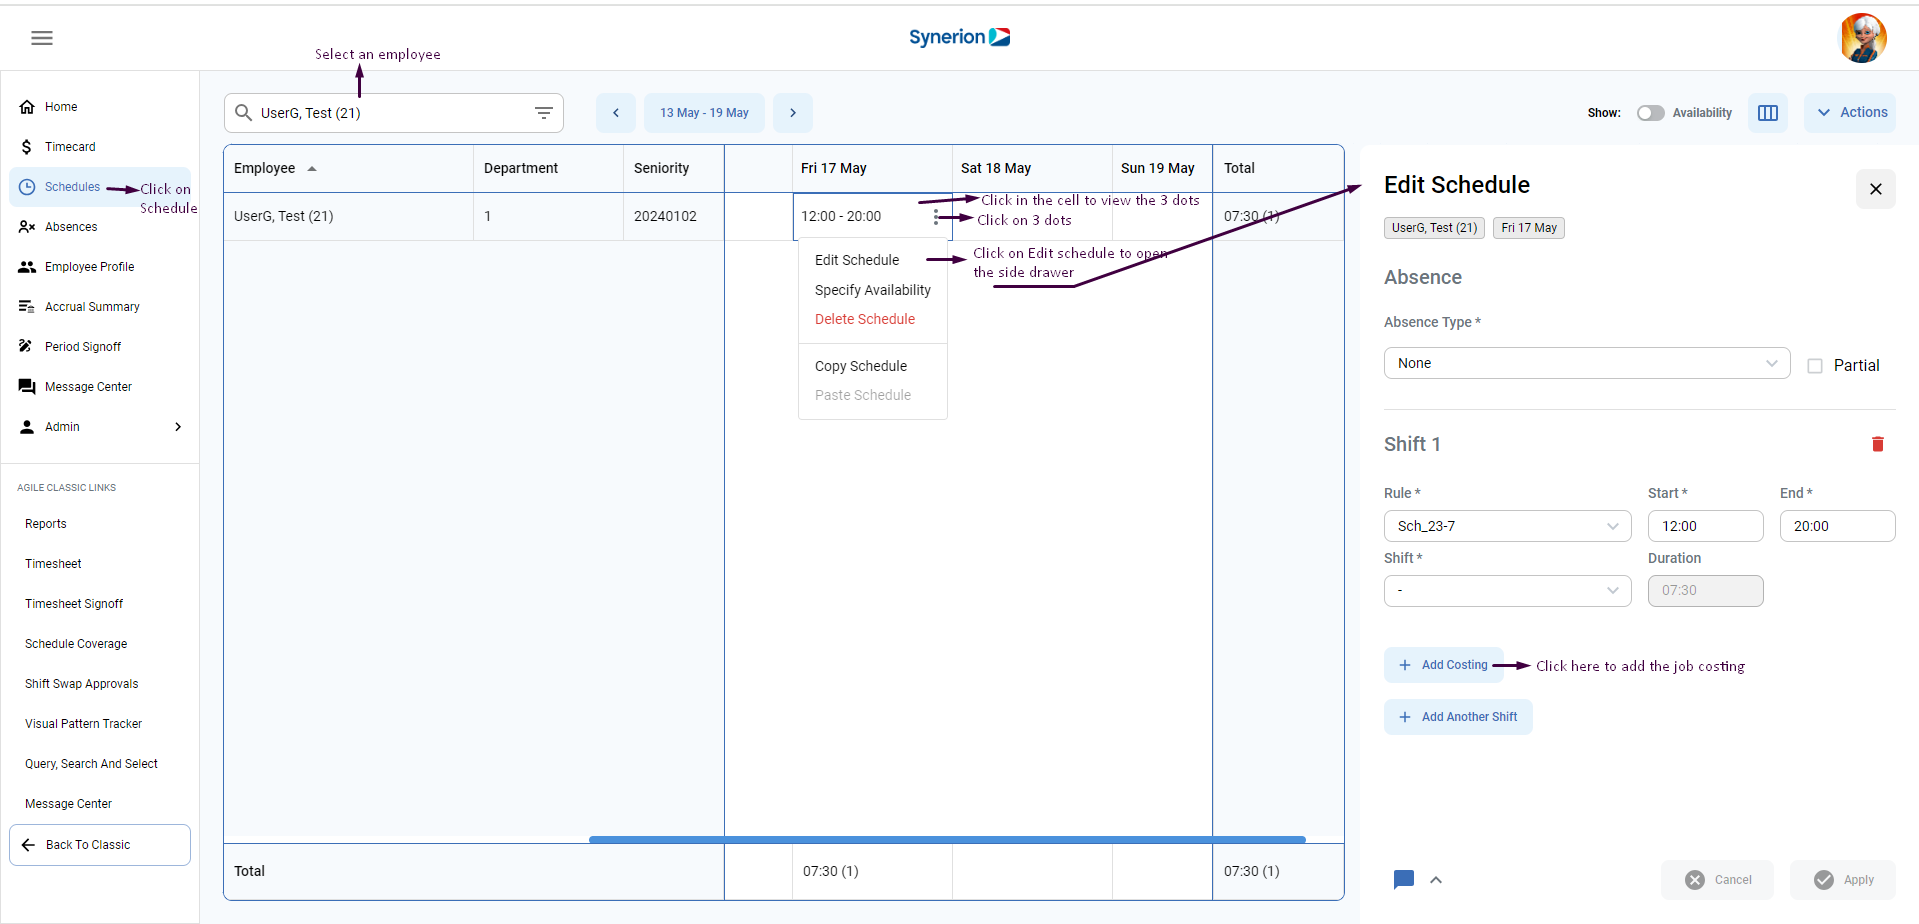This screenshot has height=924, width=1919.
Task: Open the employee search filter icon
Action: pyautogui.click(x=543, y=113)
